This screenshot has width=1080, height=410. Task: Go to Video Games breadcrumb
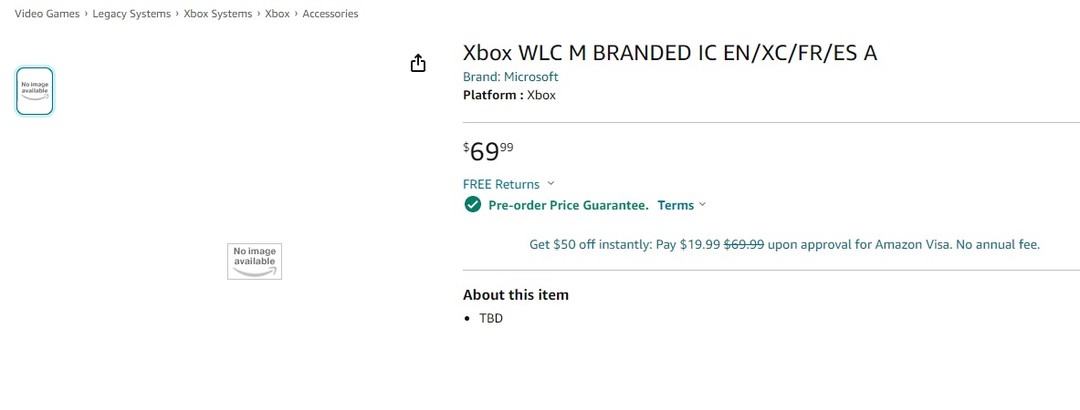click(x=46, y=14)
